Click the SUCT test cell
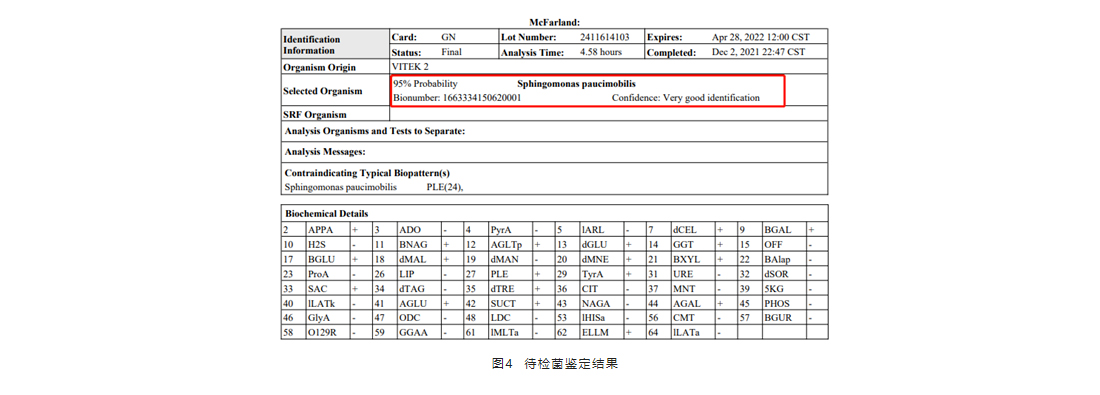Viewport: 1100px width, 395px height. coord(510,303)
